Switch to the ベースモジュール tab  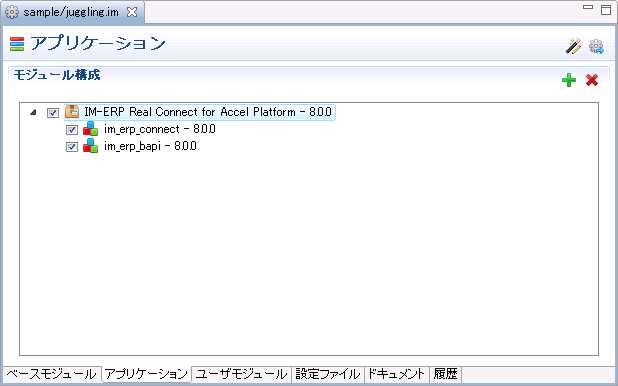[52, 374]
